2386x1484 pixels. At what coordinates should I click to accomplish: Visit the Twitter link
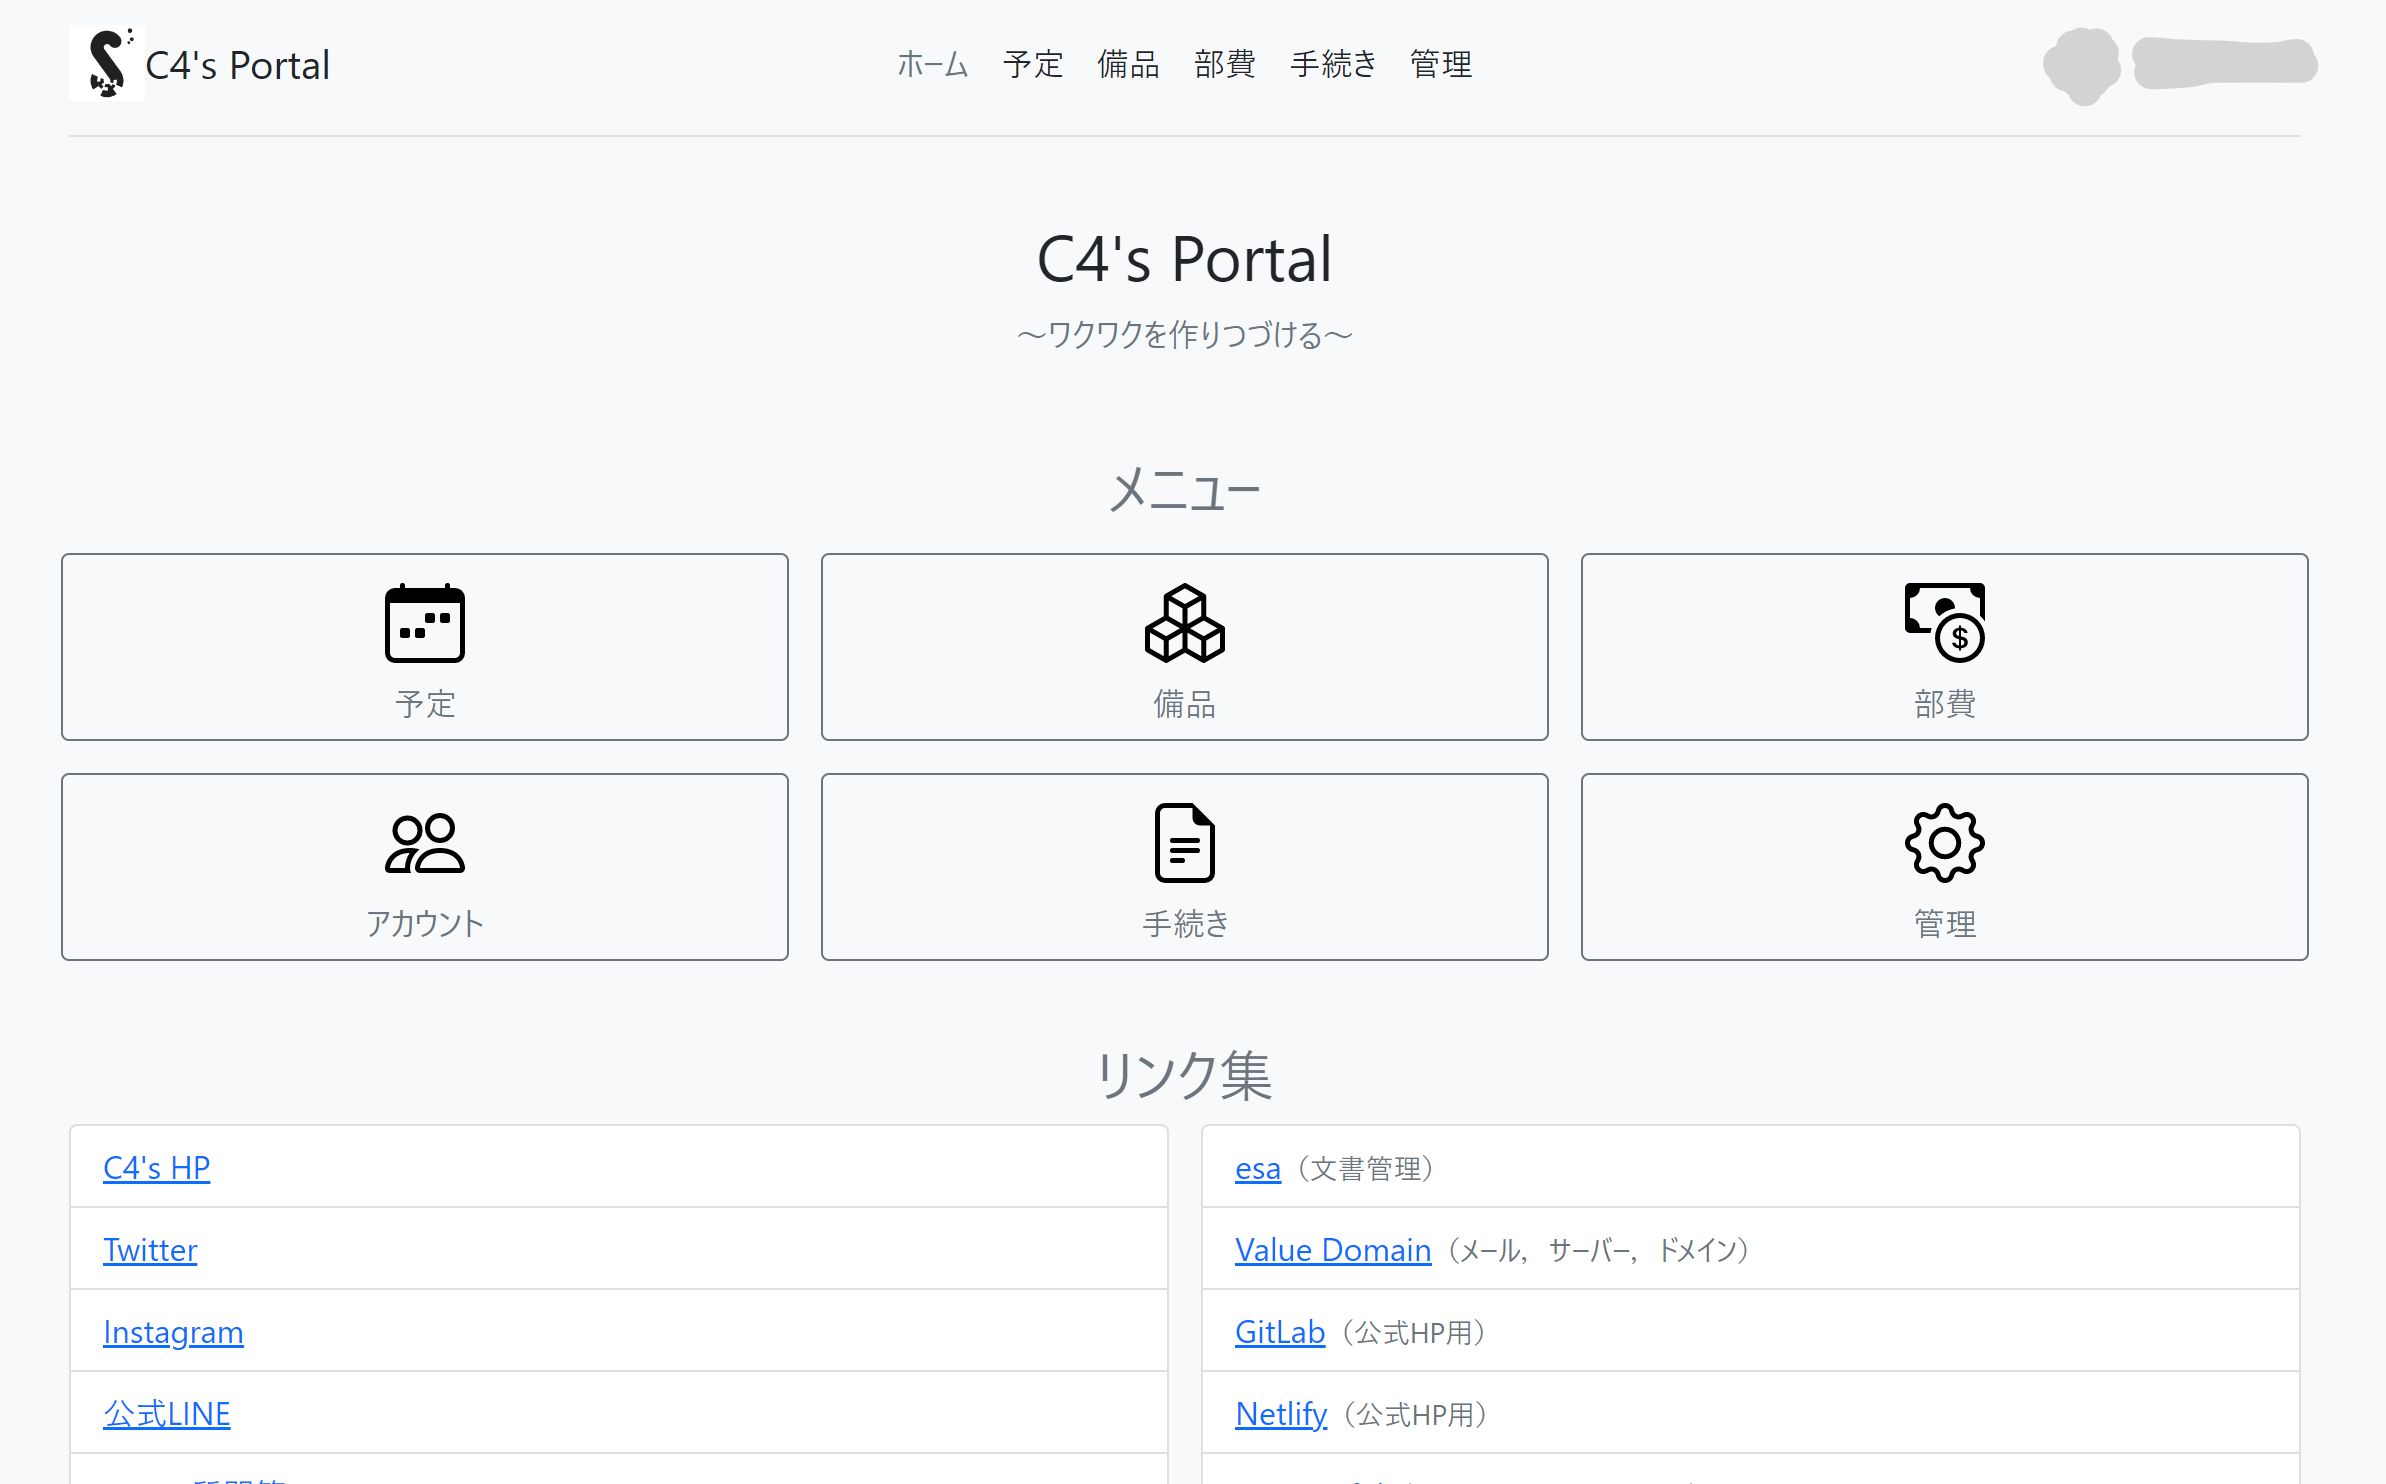pyautogui.click(x=150, y=1249)
